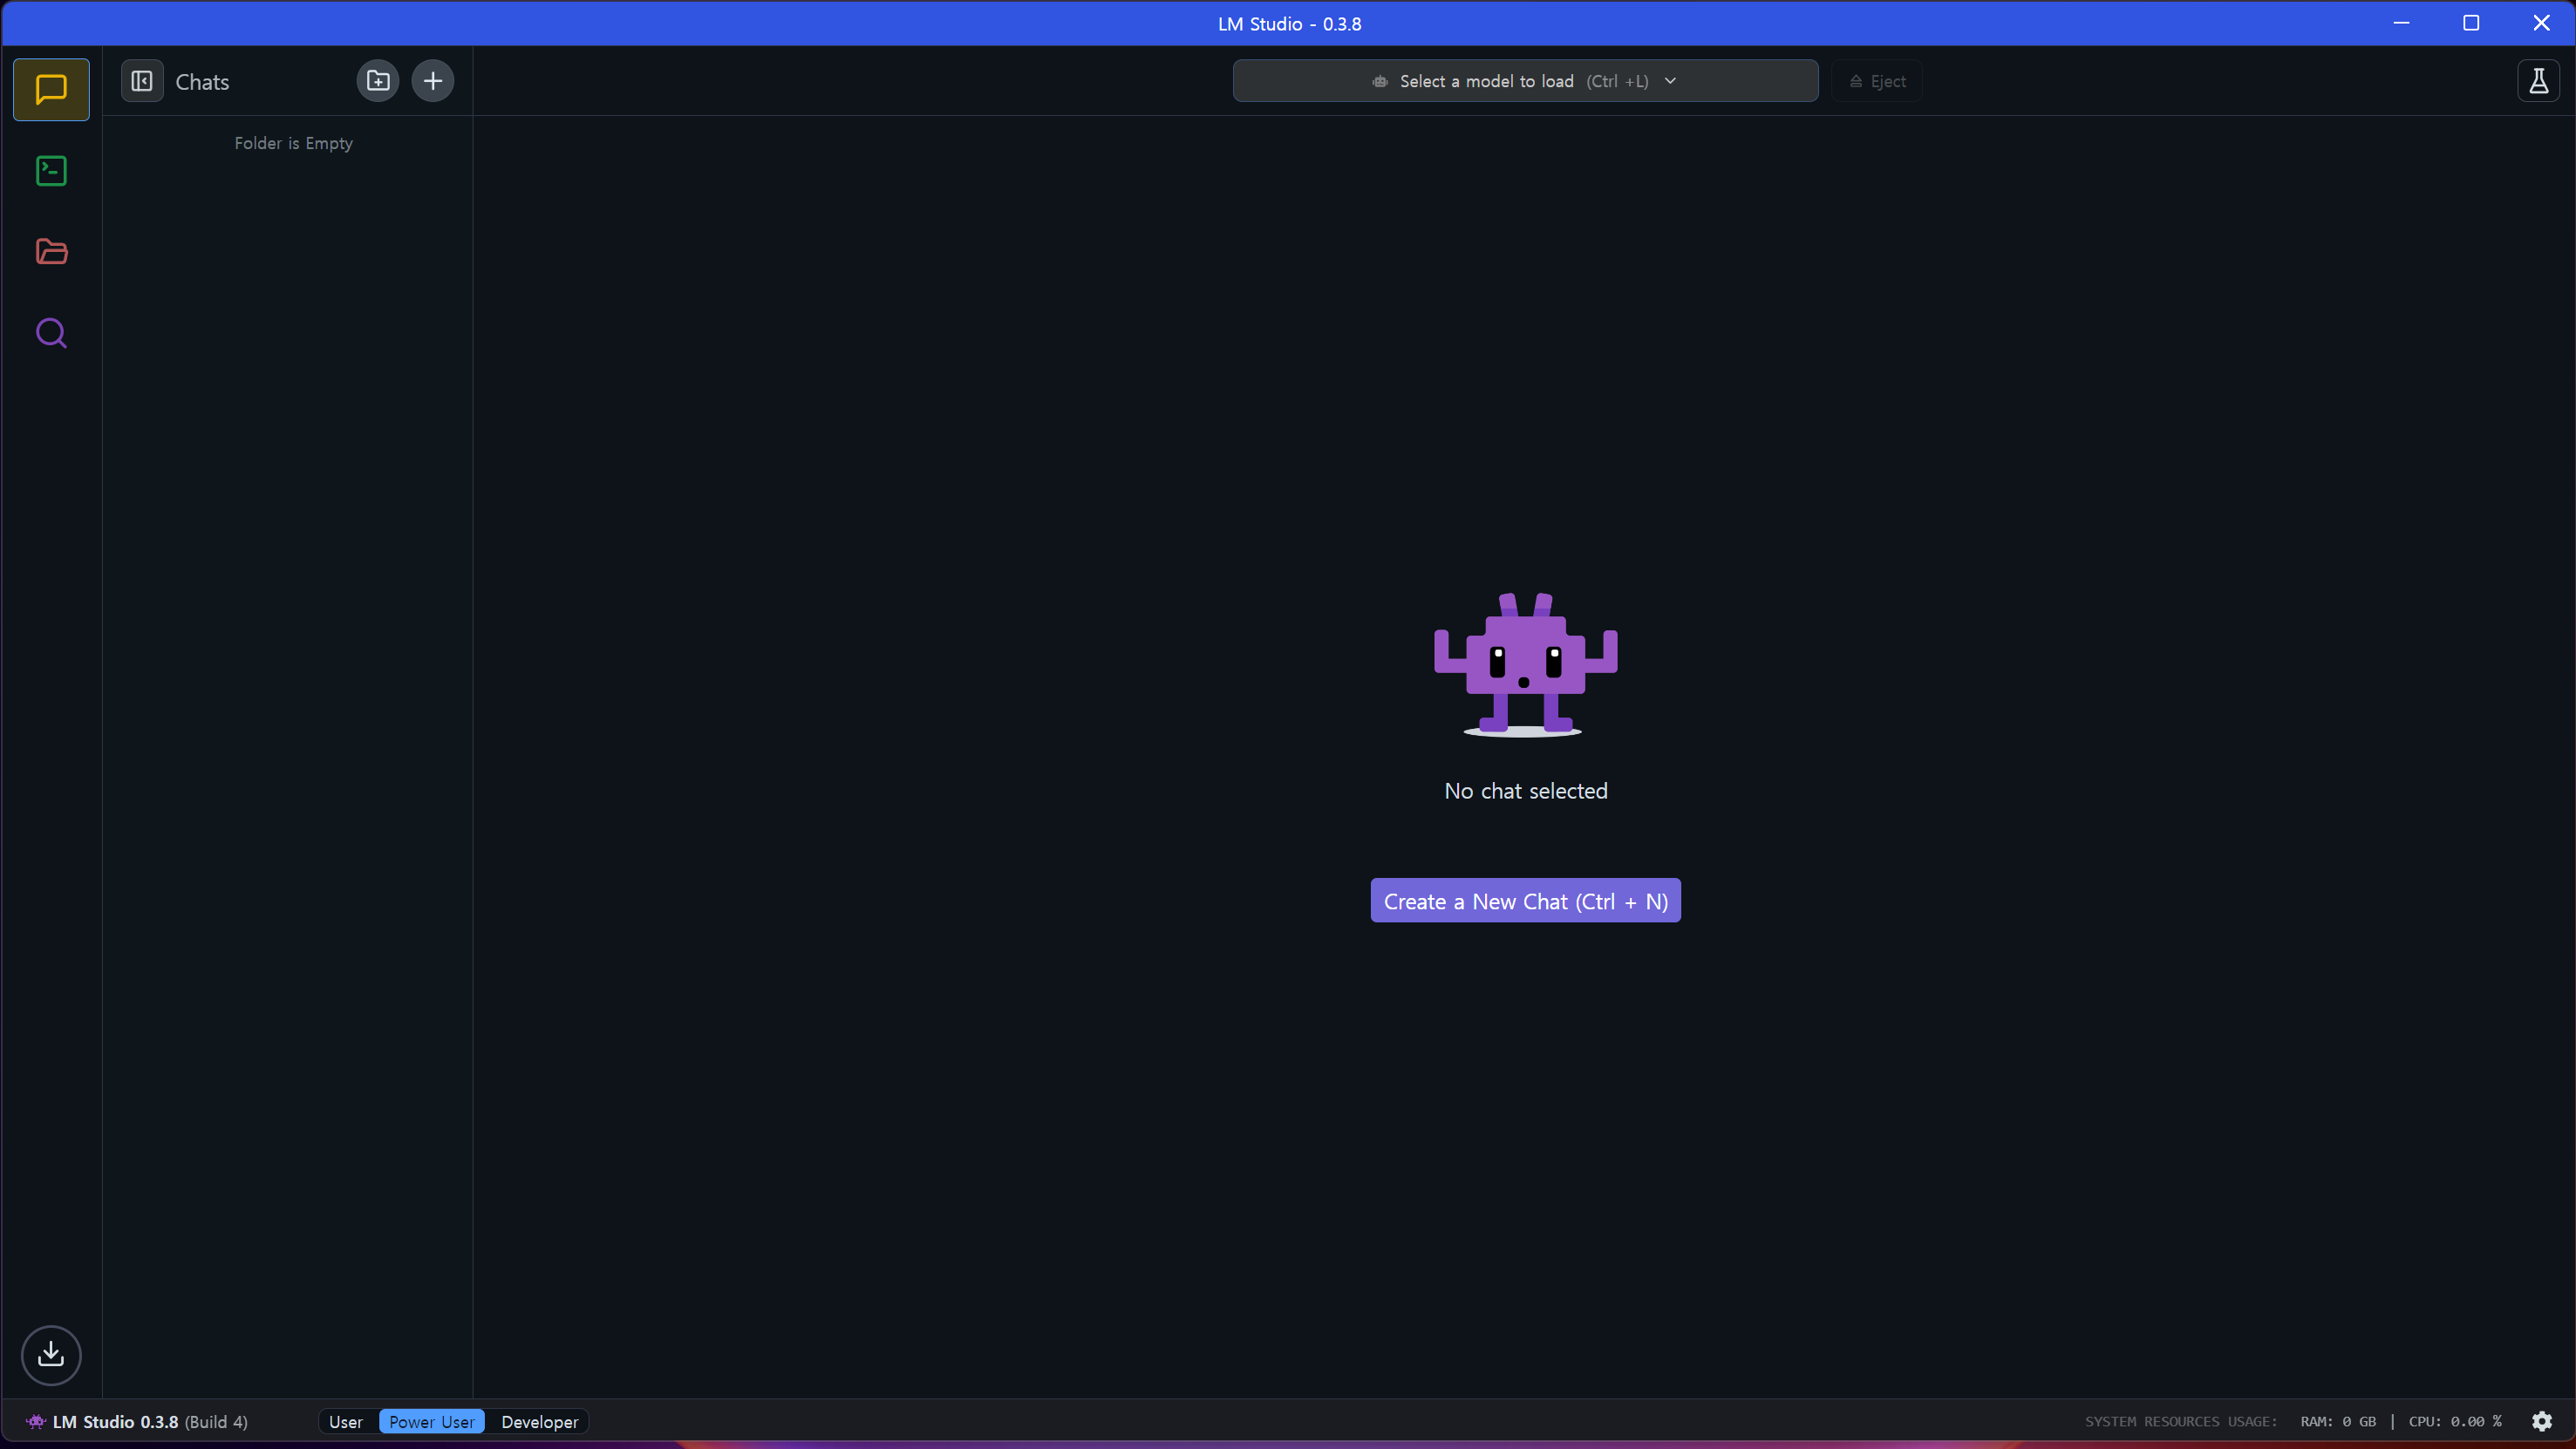Switch to User mode

coord(346,1422)
